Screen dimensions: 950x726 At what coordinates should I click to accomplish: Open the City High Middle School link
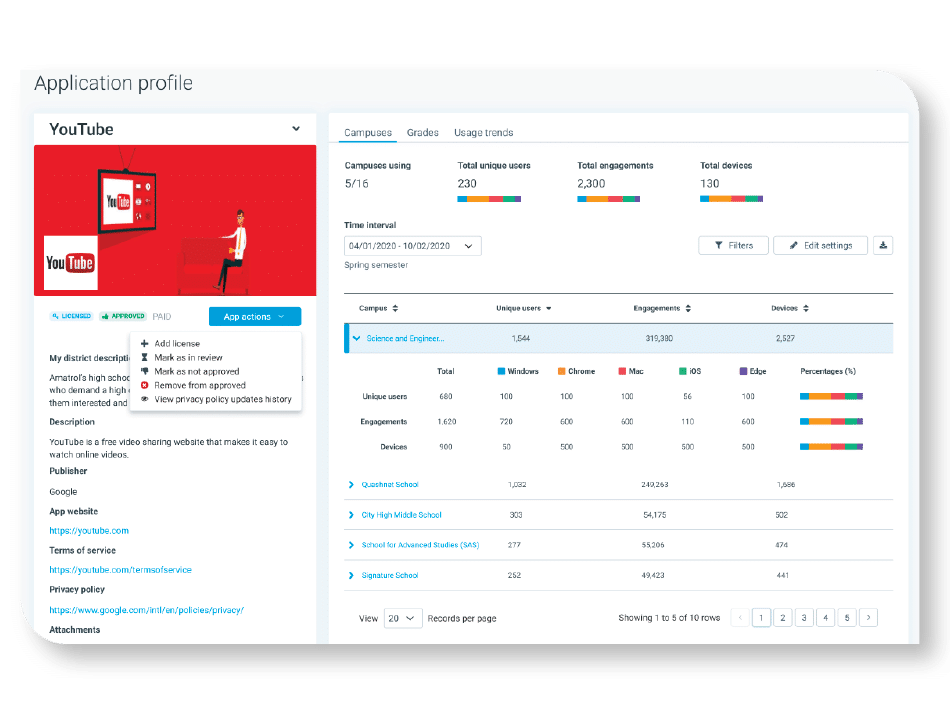pos(401,515)
